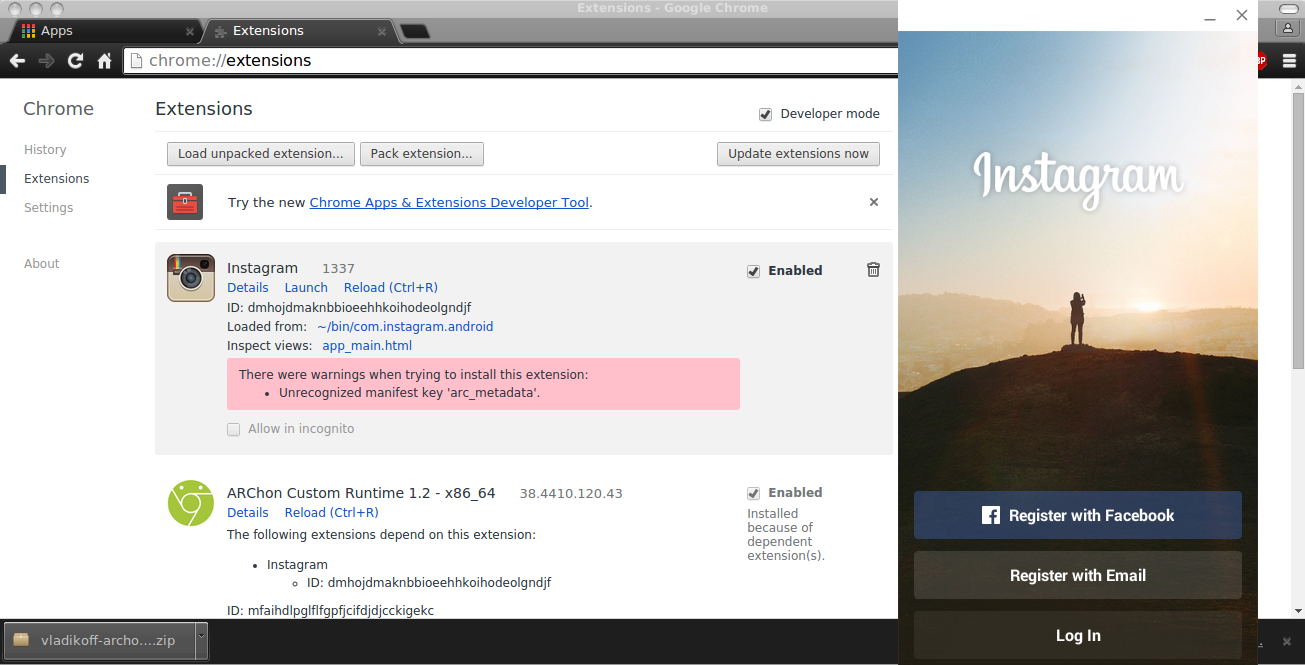Click Register with Email button
The image size is (1305, 665).
(1078, 575)
